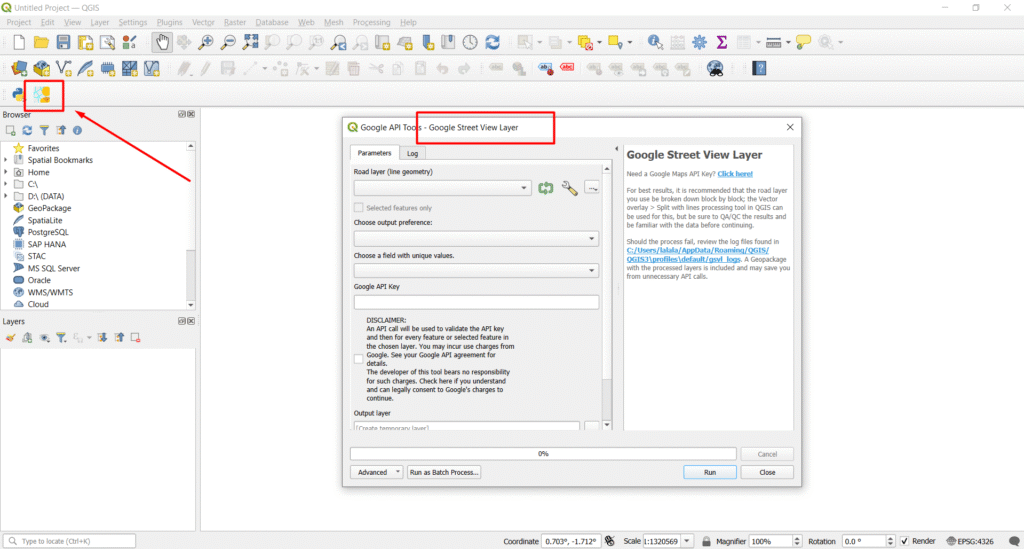Click the Google API Key input field
Image resolution: width=1024 pixels, height=549 pixels.
(x=476, y=302)
